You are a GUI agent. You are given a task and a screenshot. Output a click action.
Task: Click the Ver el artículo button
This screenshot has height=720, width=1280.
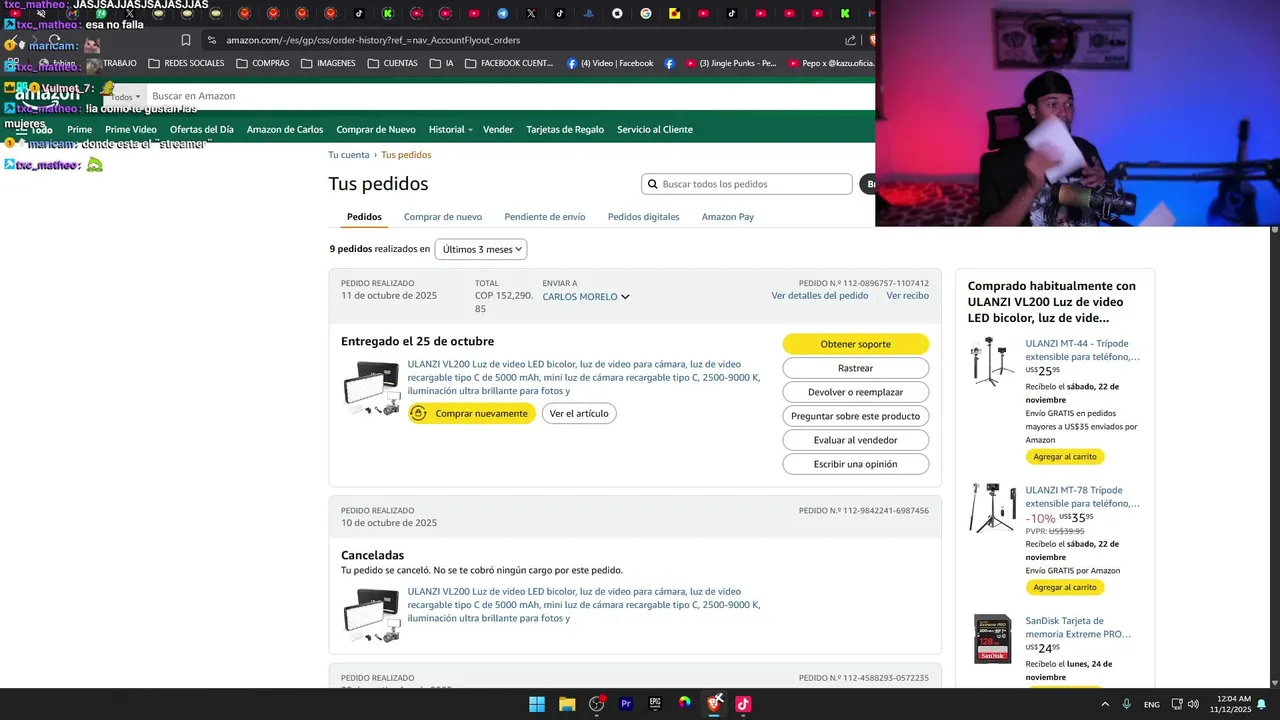click(579, 414)
